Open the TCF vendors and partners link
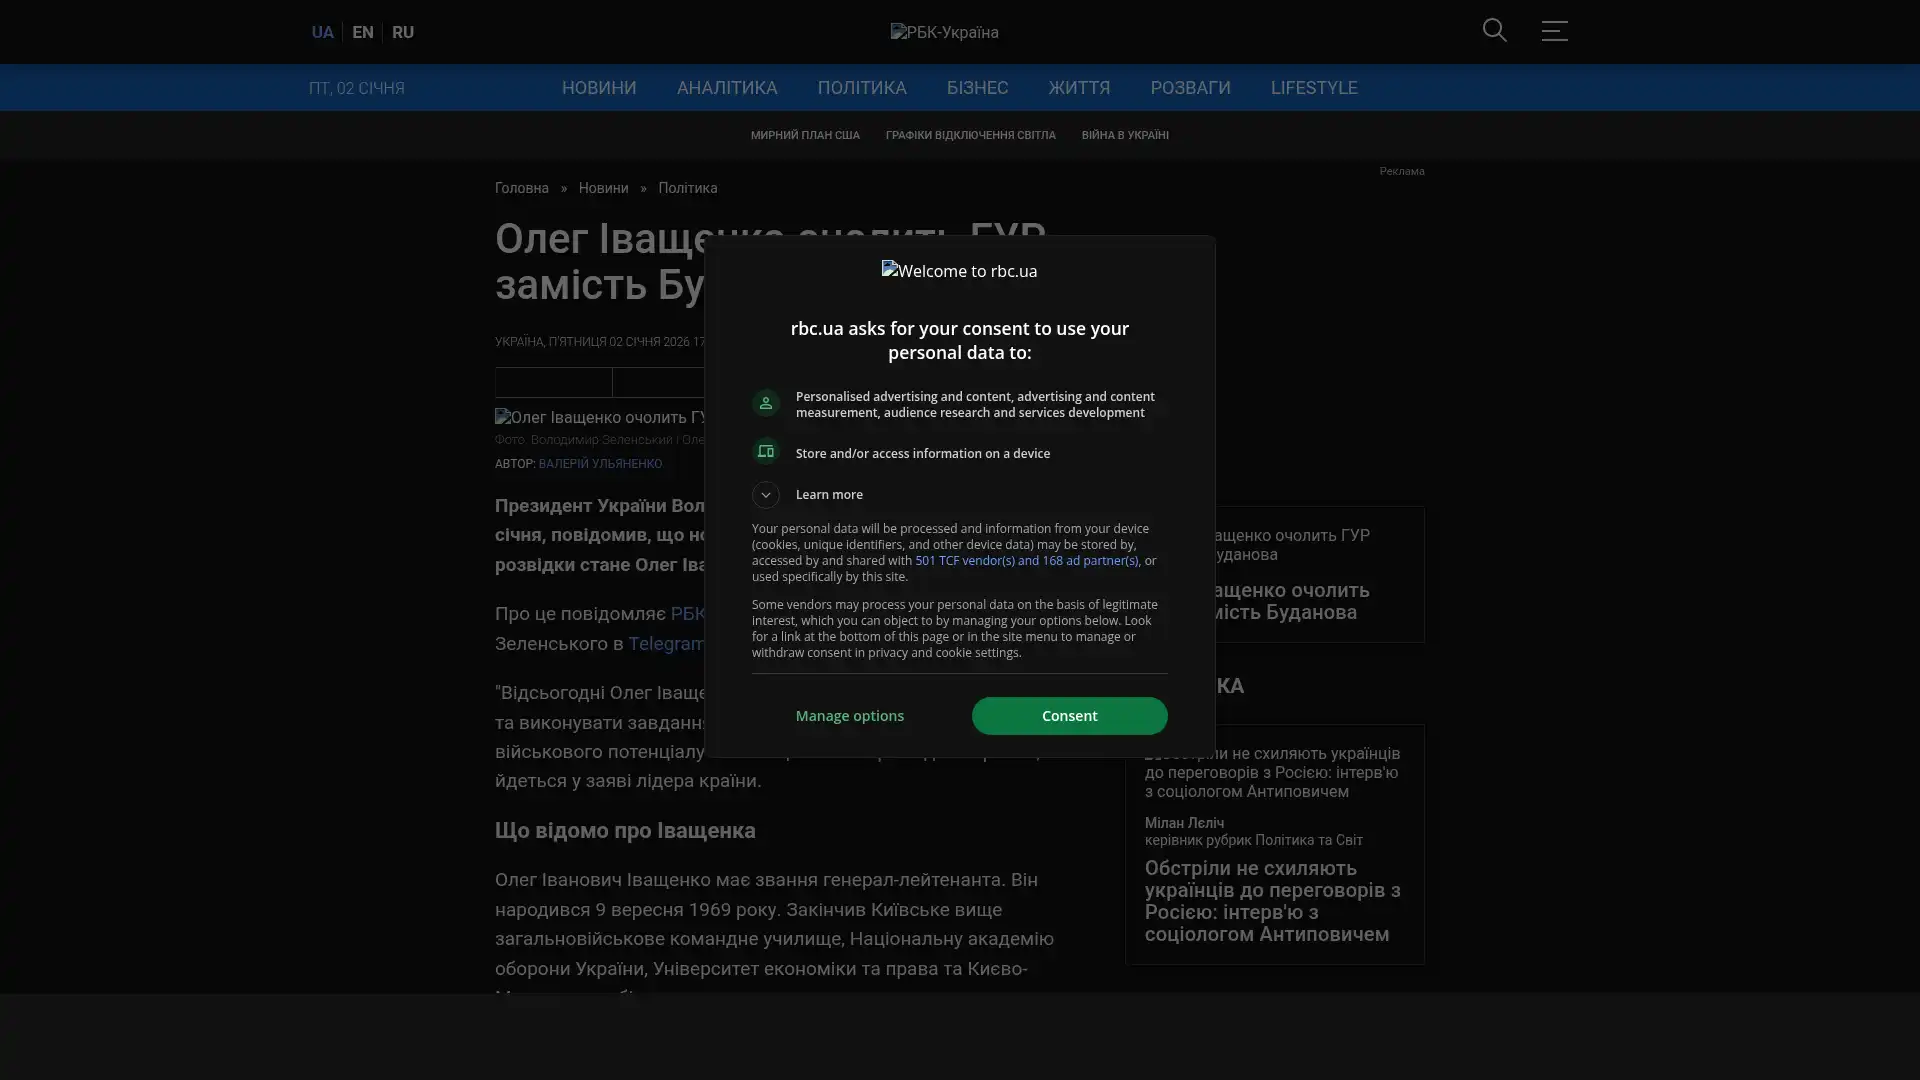 click(x=1025, y=561)
